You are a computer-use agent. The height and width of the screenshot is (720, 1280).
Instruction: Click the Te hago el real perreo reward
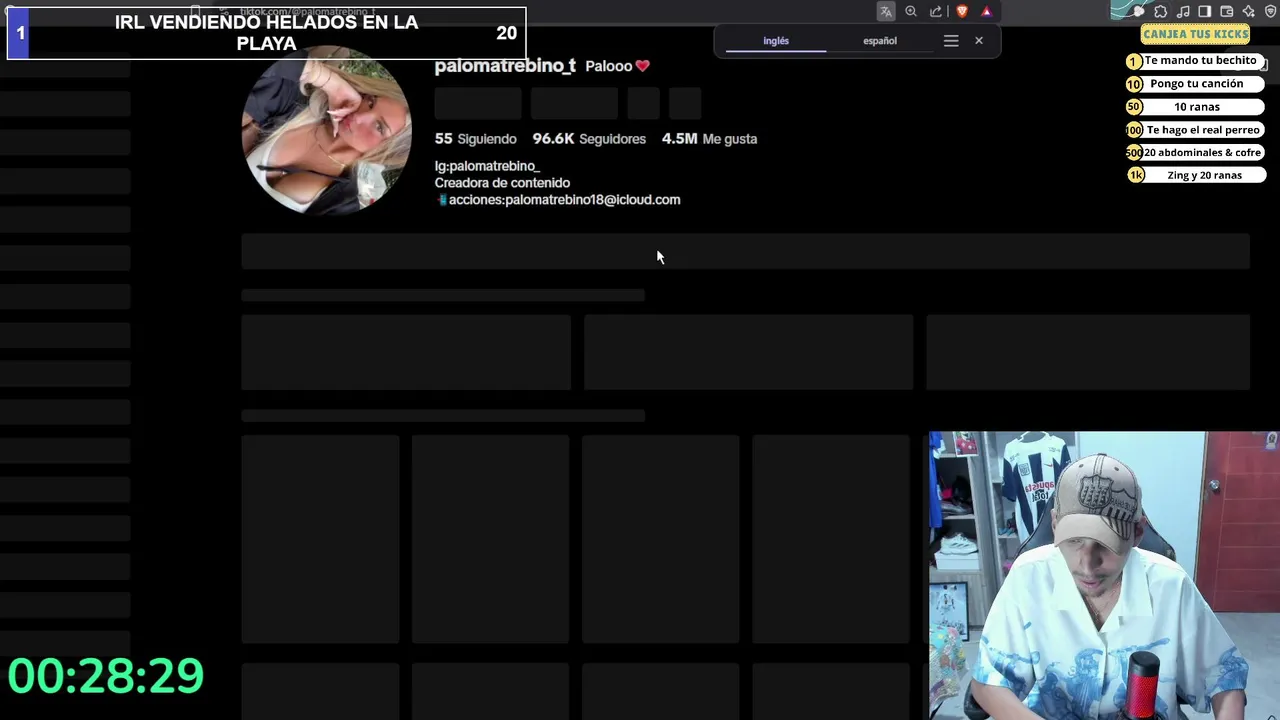coord(1195,130)
